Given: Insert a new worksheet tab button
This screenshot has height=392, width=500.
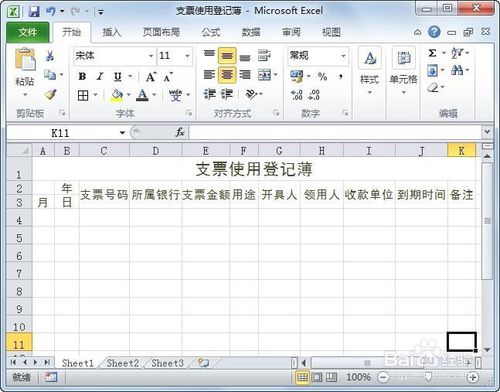Looking at the screenshot, I should click(203, 363).
